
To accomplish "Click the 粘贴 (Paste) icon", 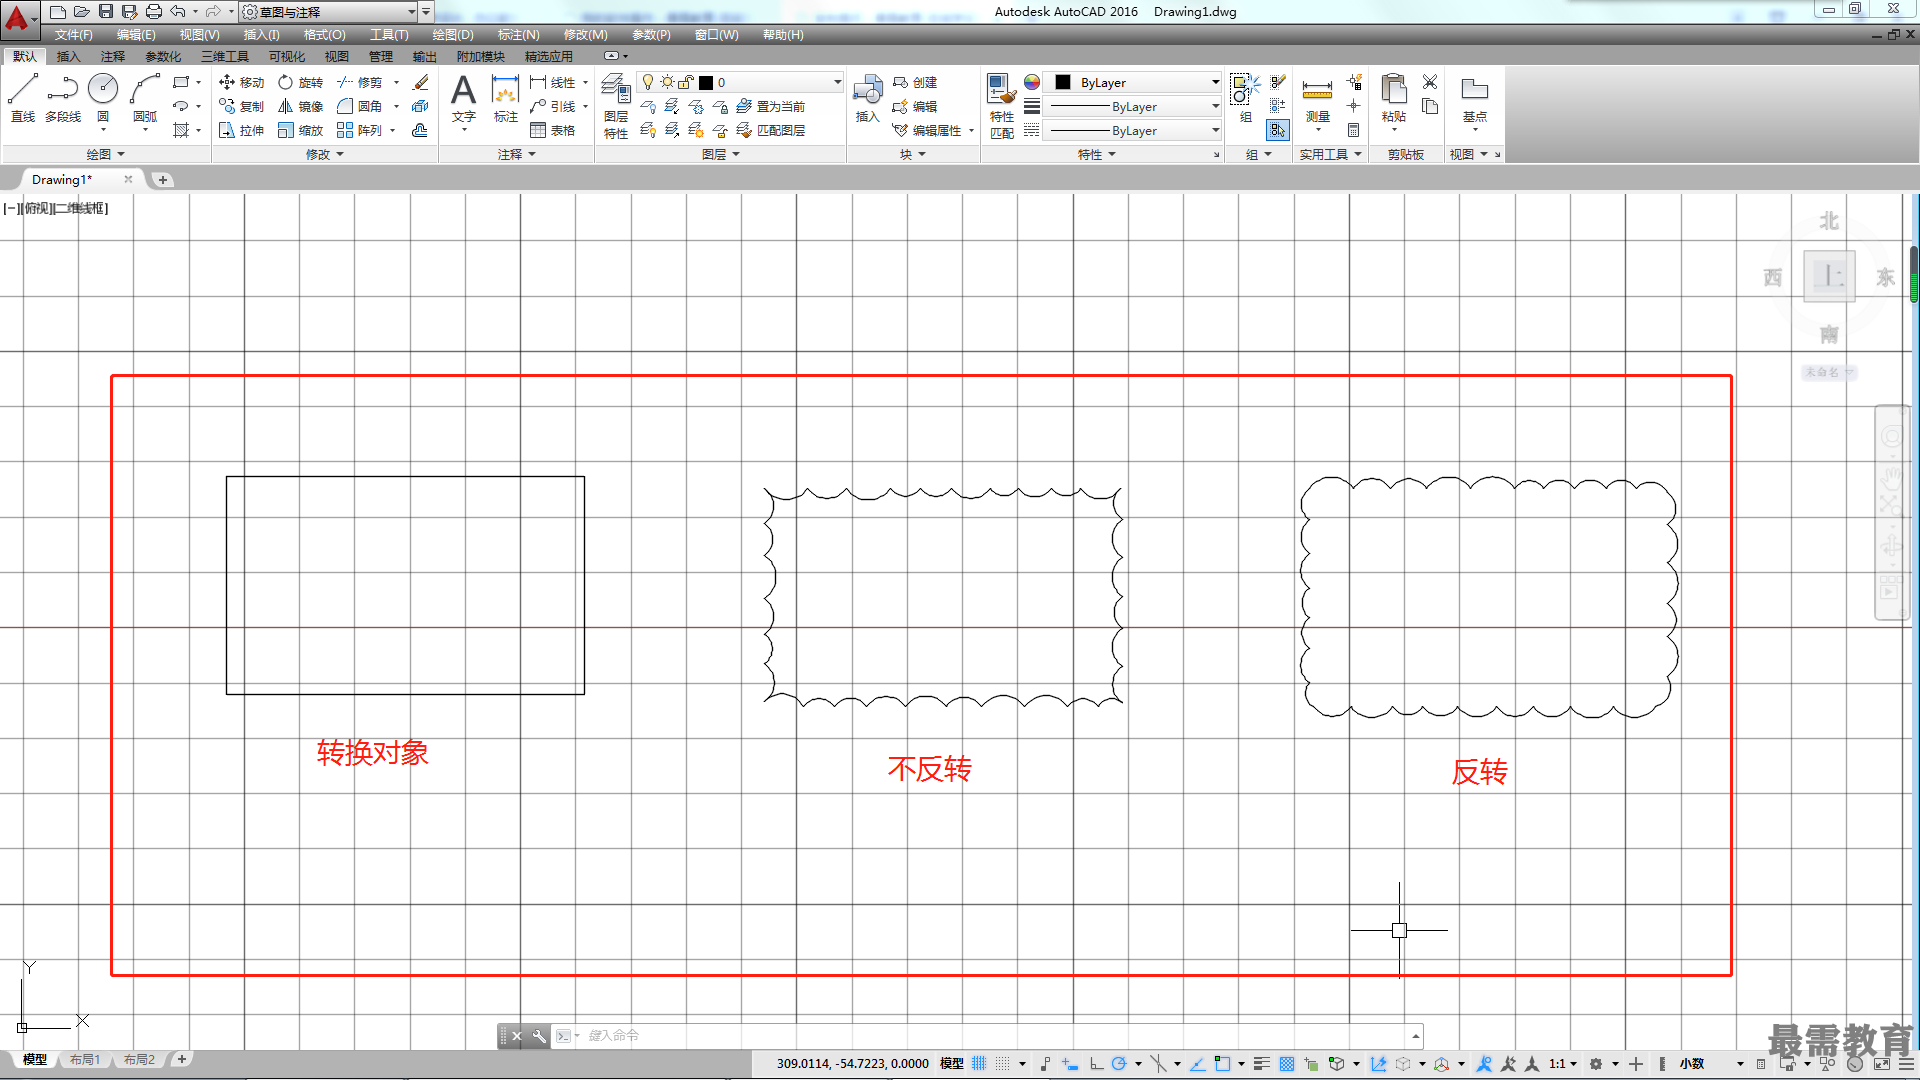I will [x=1393, y=98].
